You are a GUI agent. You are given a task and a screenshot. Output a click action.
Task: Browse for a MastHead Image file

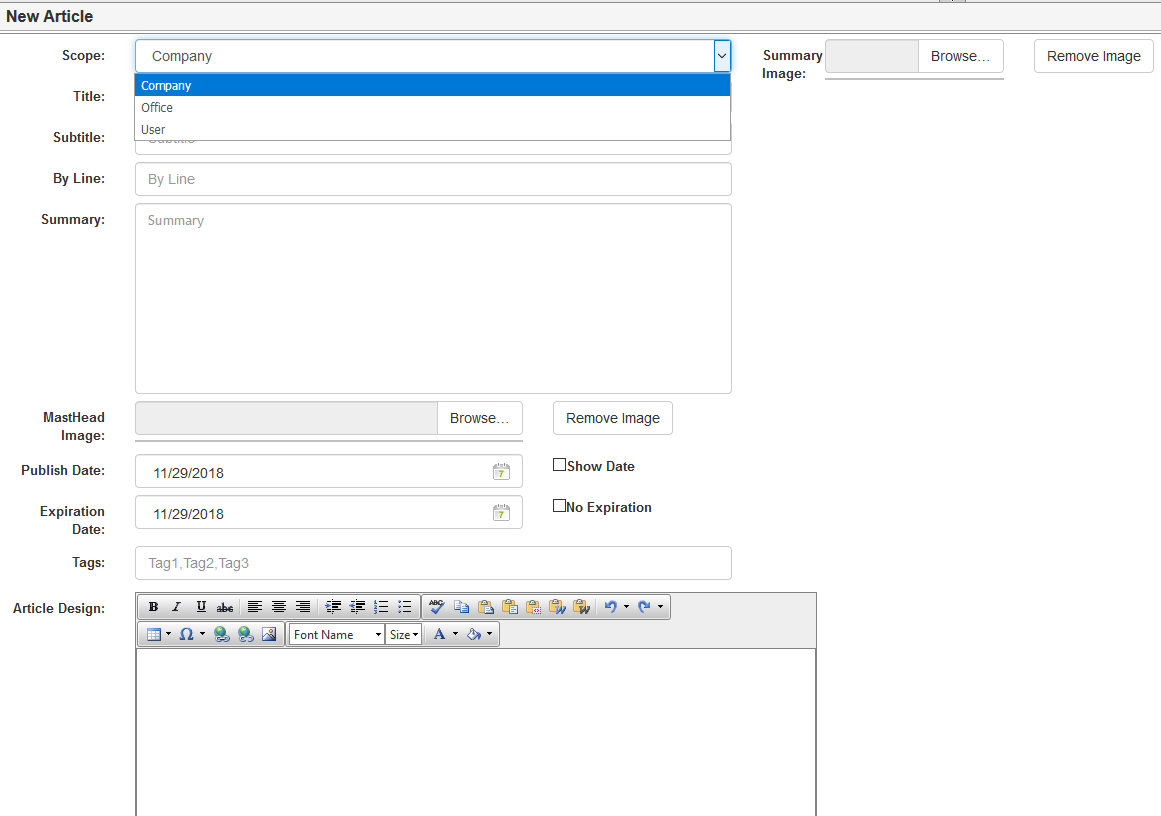coord(480,418)
